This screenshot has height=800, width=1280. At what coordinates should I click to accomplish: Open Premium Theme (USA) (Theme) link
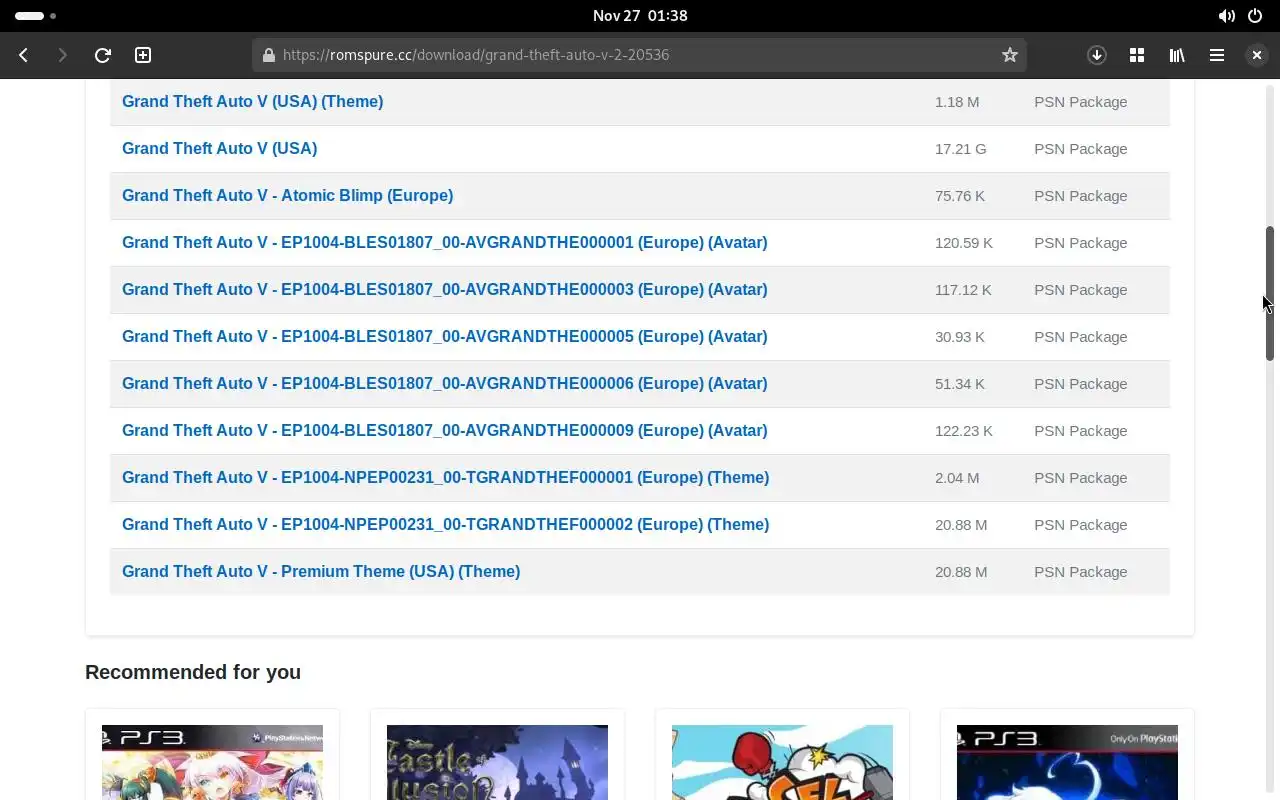pyautogui.click(x=321, y=571)
